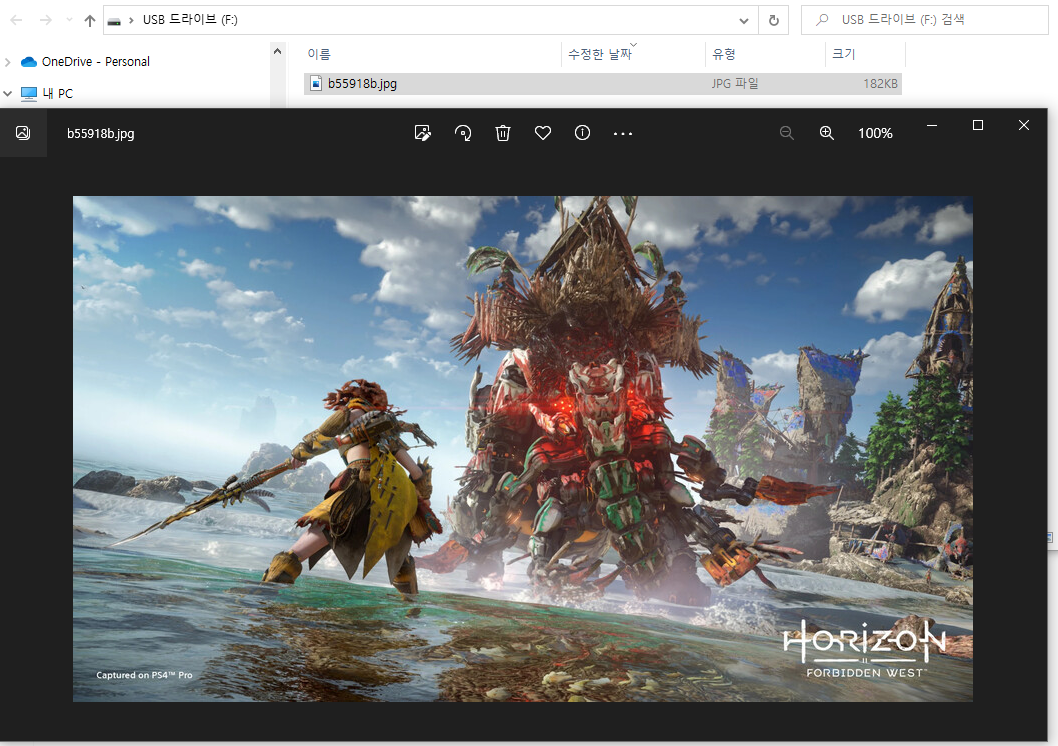The width and height of the screenshot is (1058, 746).
Task: Expand the address bar history dropdown
Action: point(744,20)
